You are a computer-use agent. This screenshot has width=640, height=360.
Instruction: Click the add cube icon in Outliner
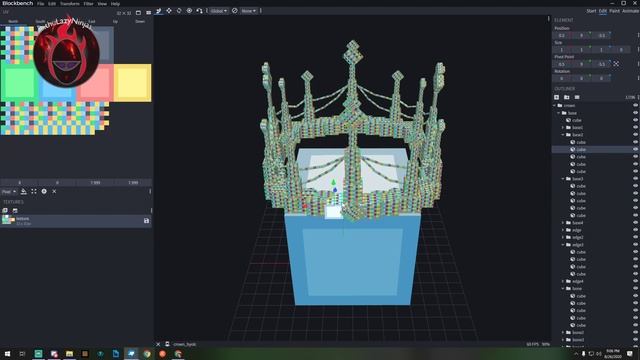click(556, 97)
